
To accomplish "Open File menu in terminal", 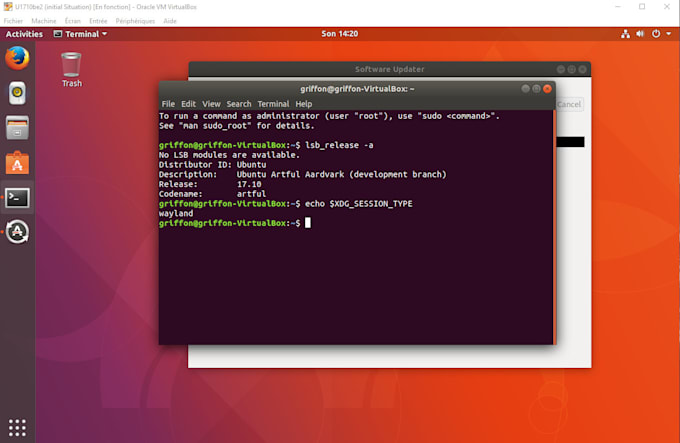I will pos(168,104).
